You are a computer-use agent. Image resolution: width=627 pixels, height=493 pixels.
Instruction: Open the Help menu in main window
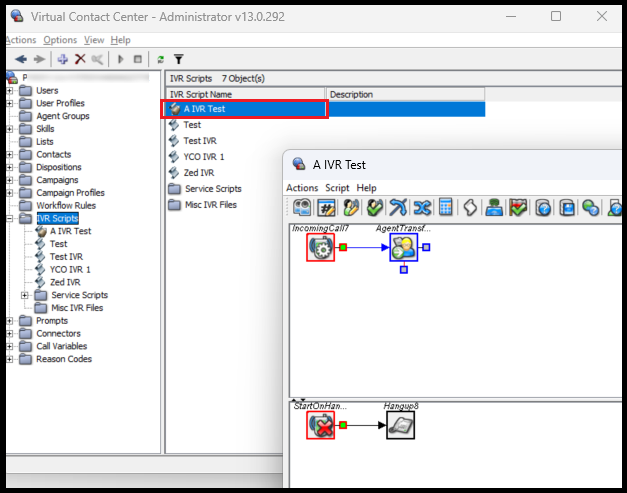click(120, 40)
